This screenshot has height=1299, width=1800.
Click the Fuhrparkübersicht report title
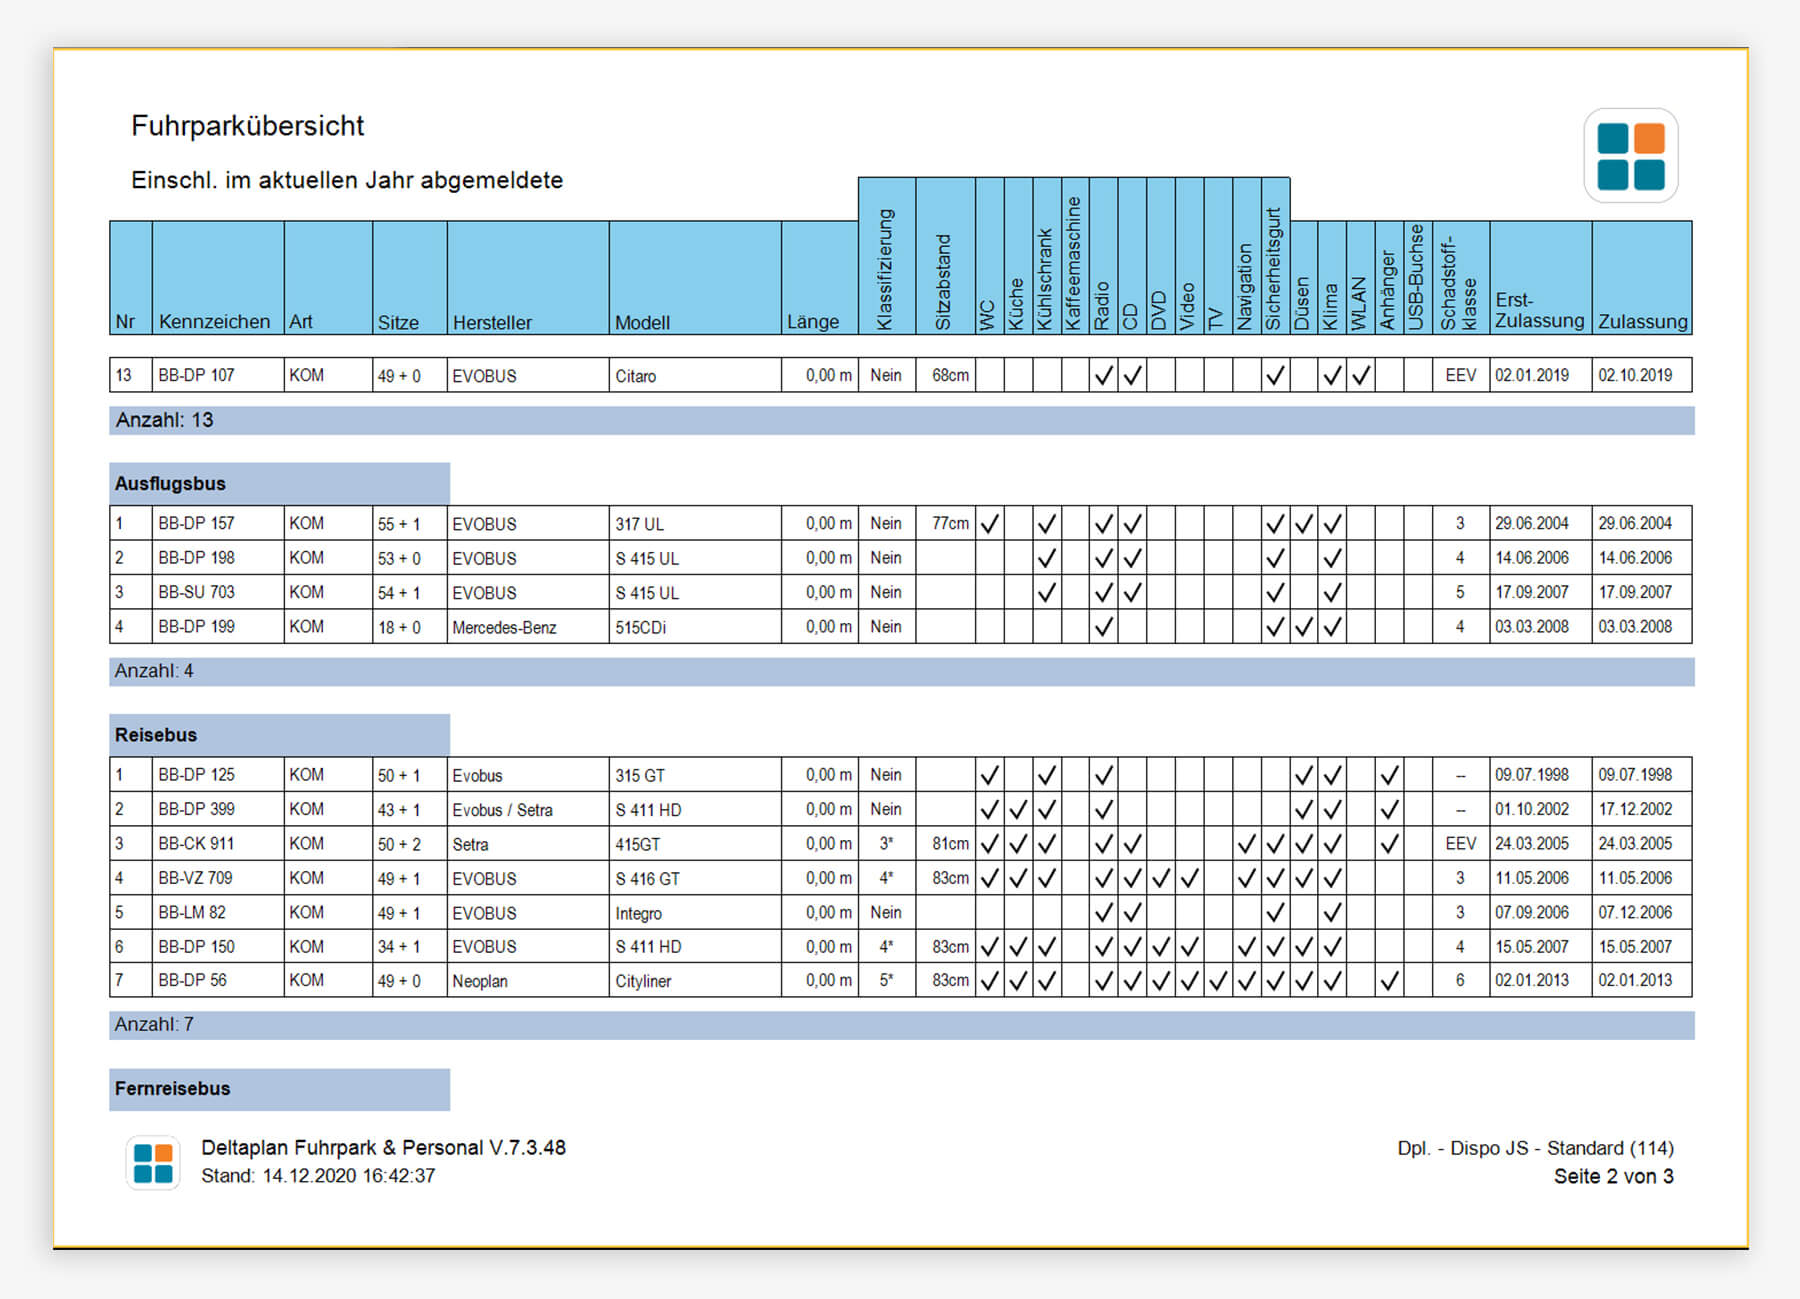[x=248, y=126]
